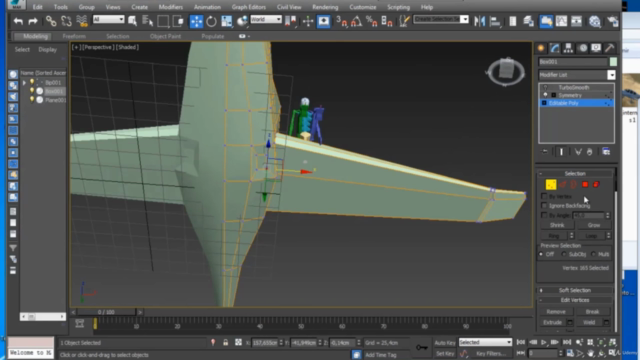The image size is (640, 360).
Task: Toggle Plane001 visibility bulb in explorer
Action: [32, 100]
